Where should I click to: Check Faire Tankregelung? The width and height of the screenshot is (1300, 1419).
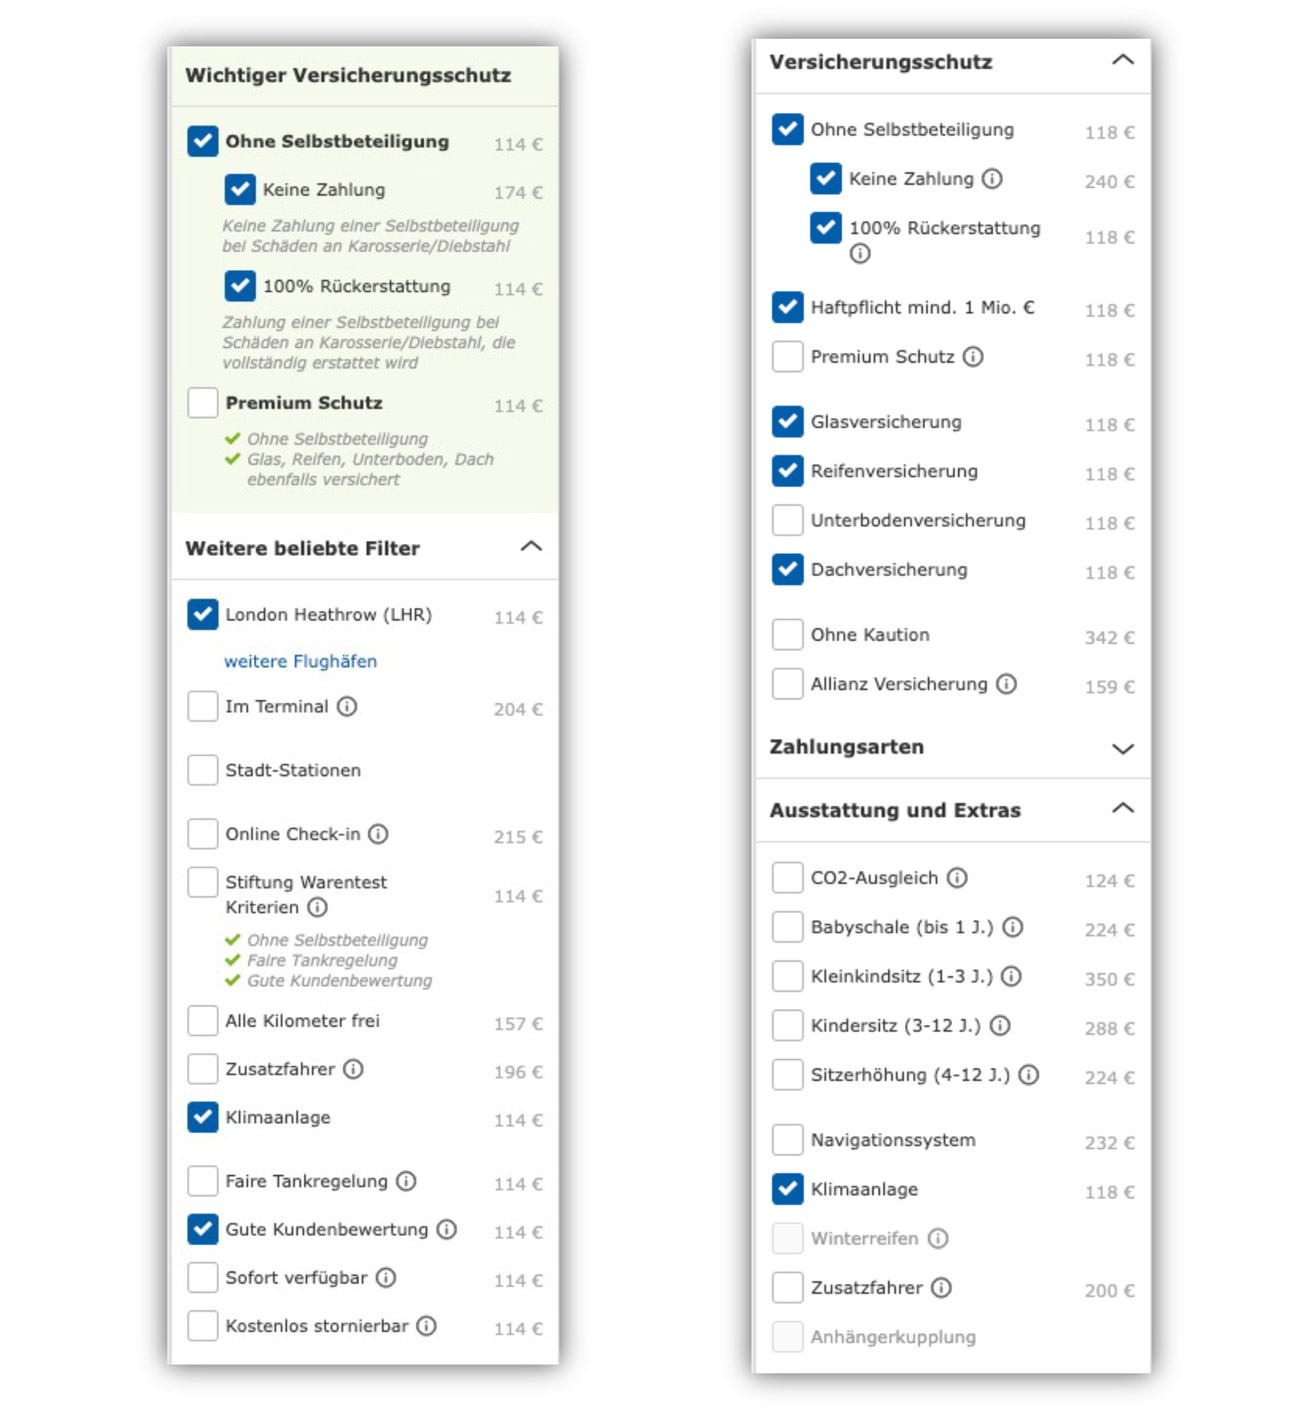(203, 1181)
